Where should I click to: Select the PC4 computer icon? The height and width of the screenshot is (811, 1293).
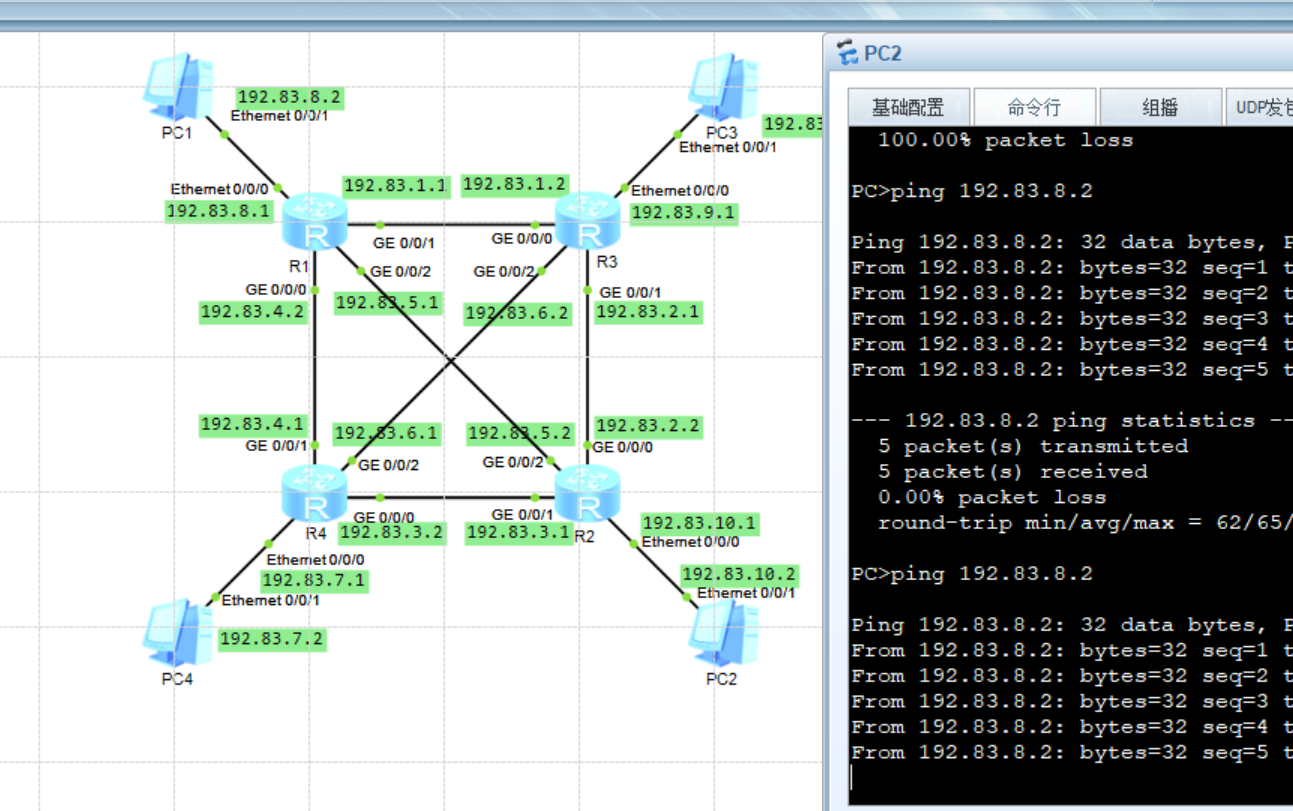177,633
